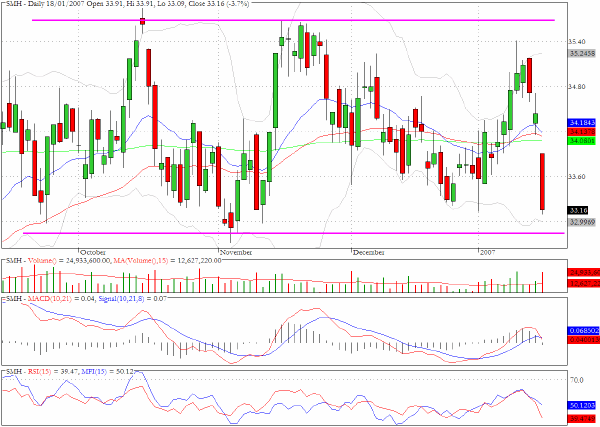The image size is (600, 427).
Task: Select the black 33.16 closing price tag
Action: click(x=578, y=210)
